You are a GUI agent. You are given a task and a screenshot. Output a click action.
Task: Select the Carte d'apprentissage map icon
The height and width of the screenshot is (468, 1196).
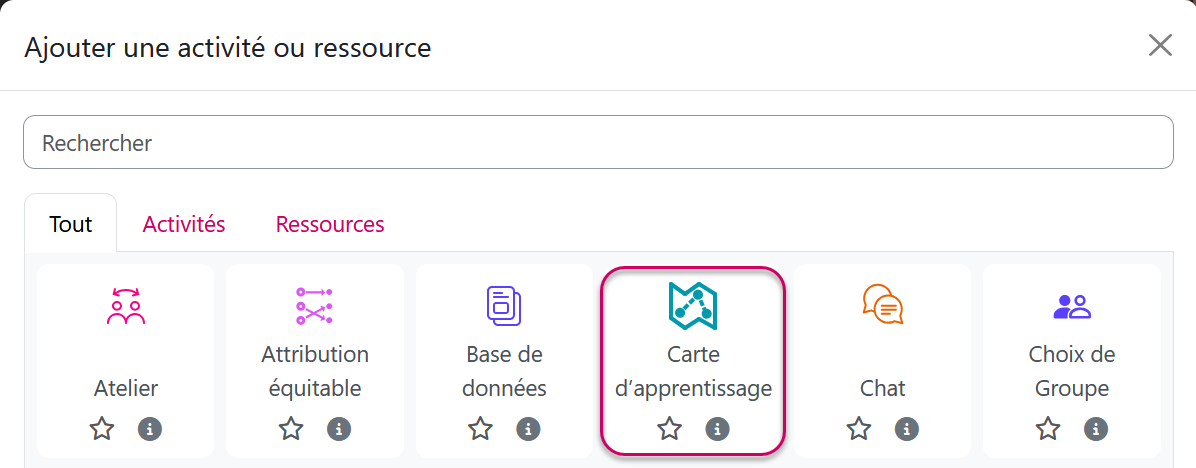tap(693, 306)
